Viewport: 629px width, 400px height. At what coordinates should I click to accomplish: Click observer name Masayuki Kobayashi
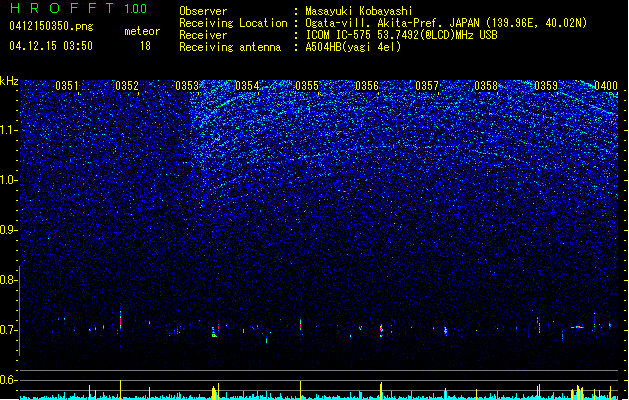[359, 11]
